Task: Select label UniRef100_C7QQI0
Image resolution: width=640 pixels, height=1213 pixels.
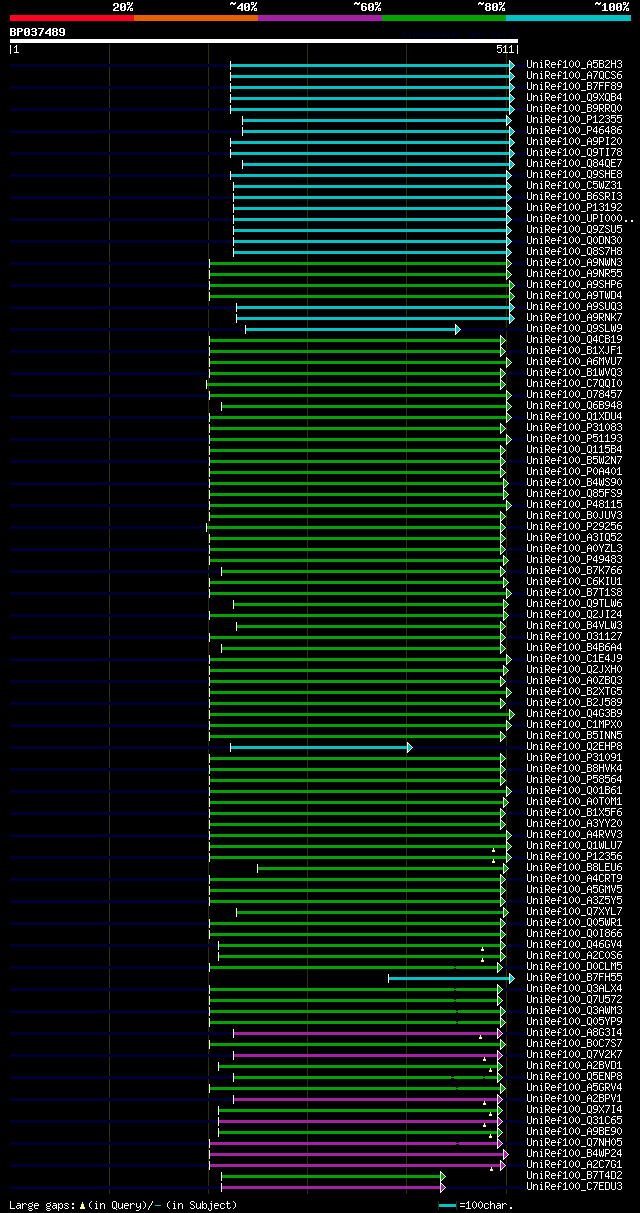Action: tap(574, 384)
